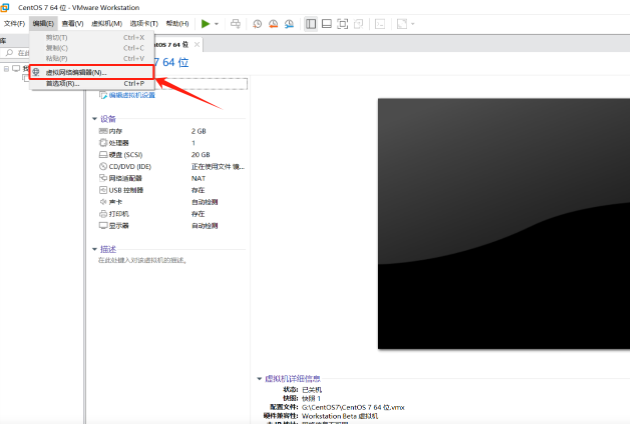The height and width of the screenshot is (433, 630).
Task: Open the 编辑(E) menu
Action: point(43,24)
